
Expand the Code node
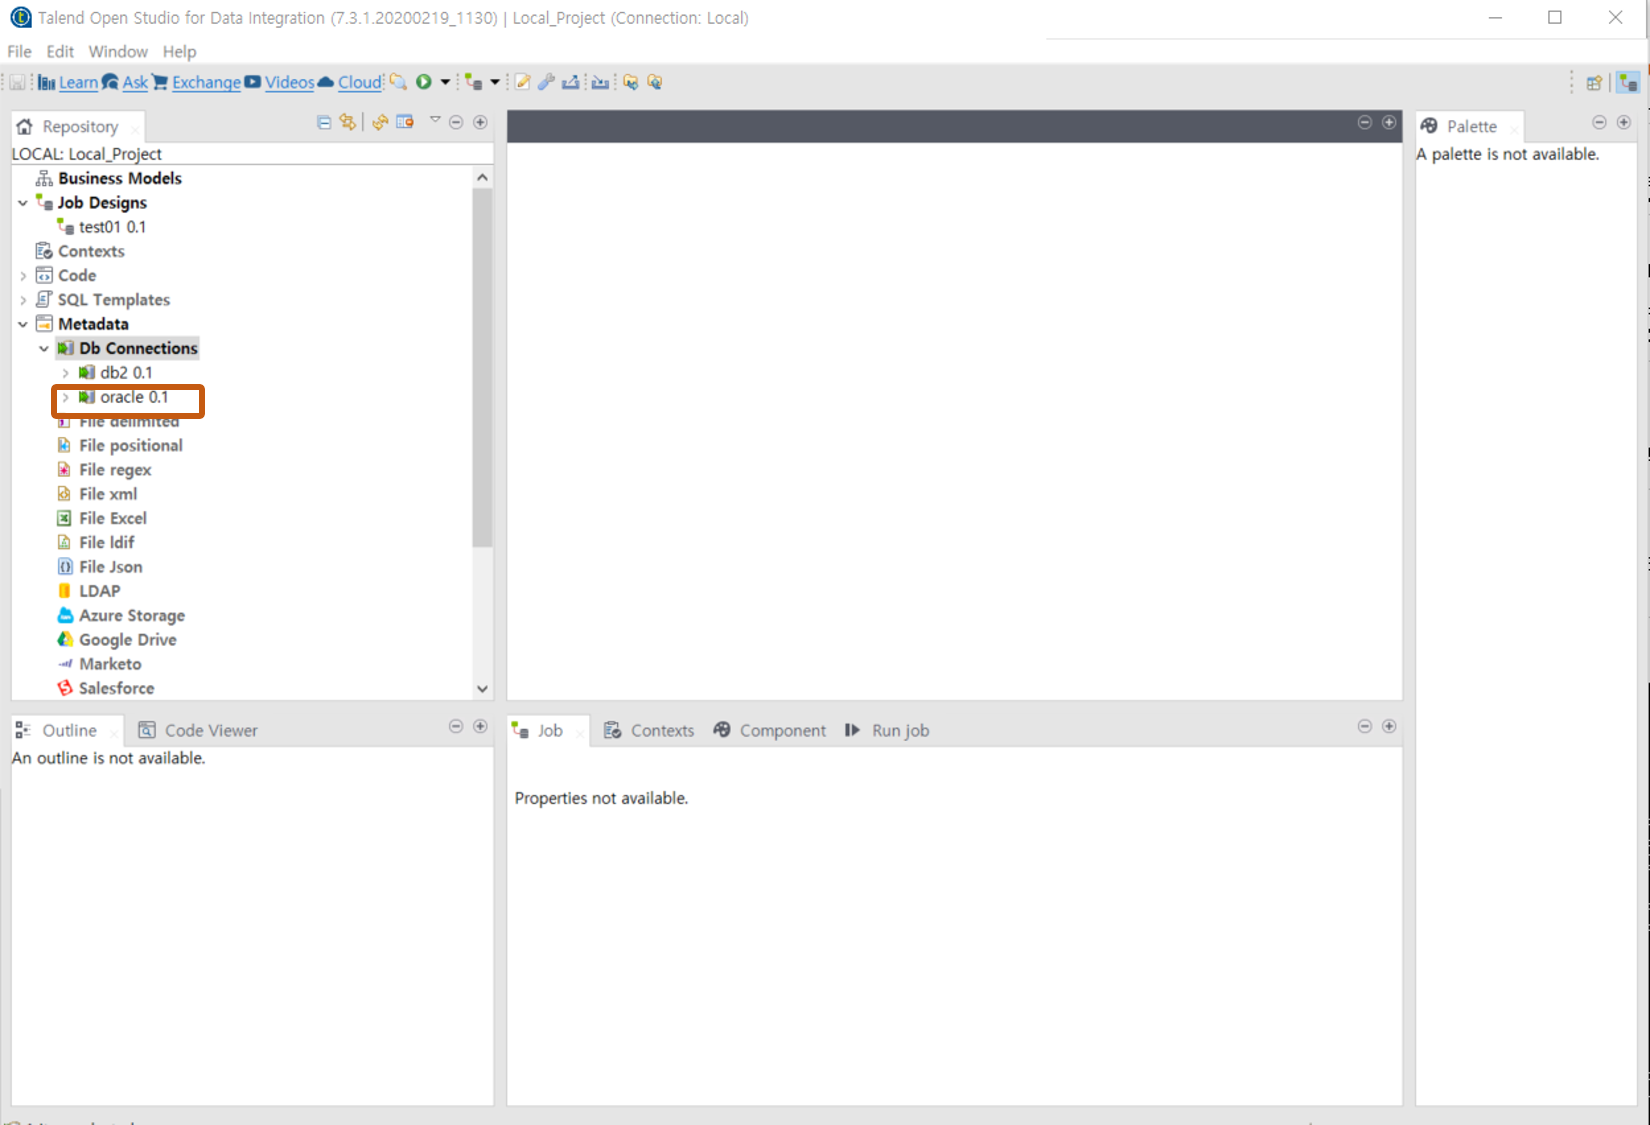click(22, 276)
